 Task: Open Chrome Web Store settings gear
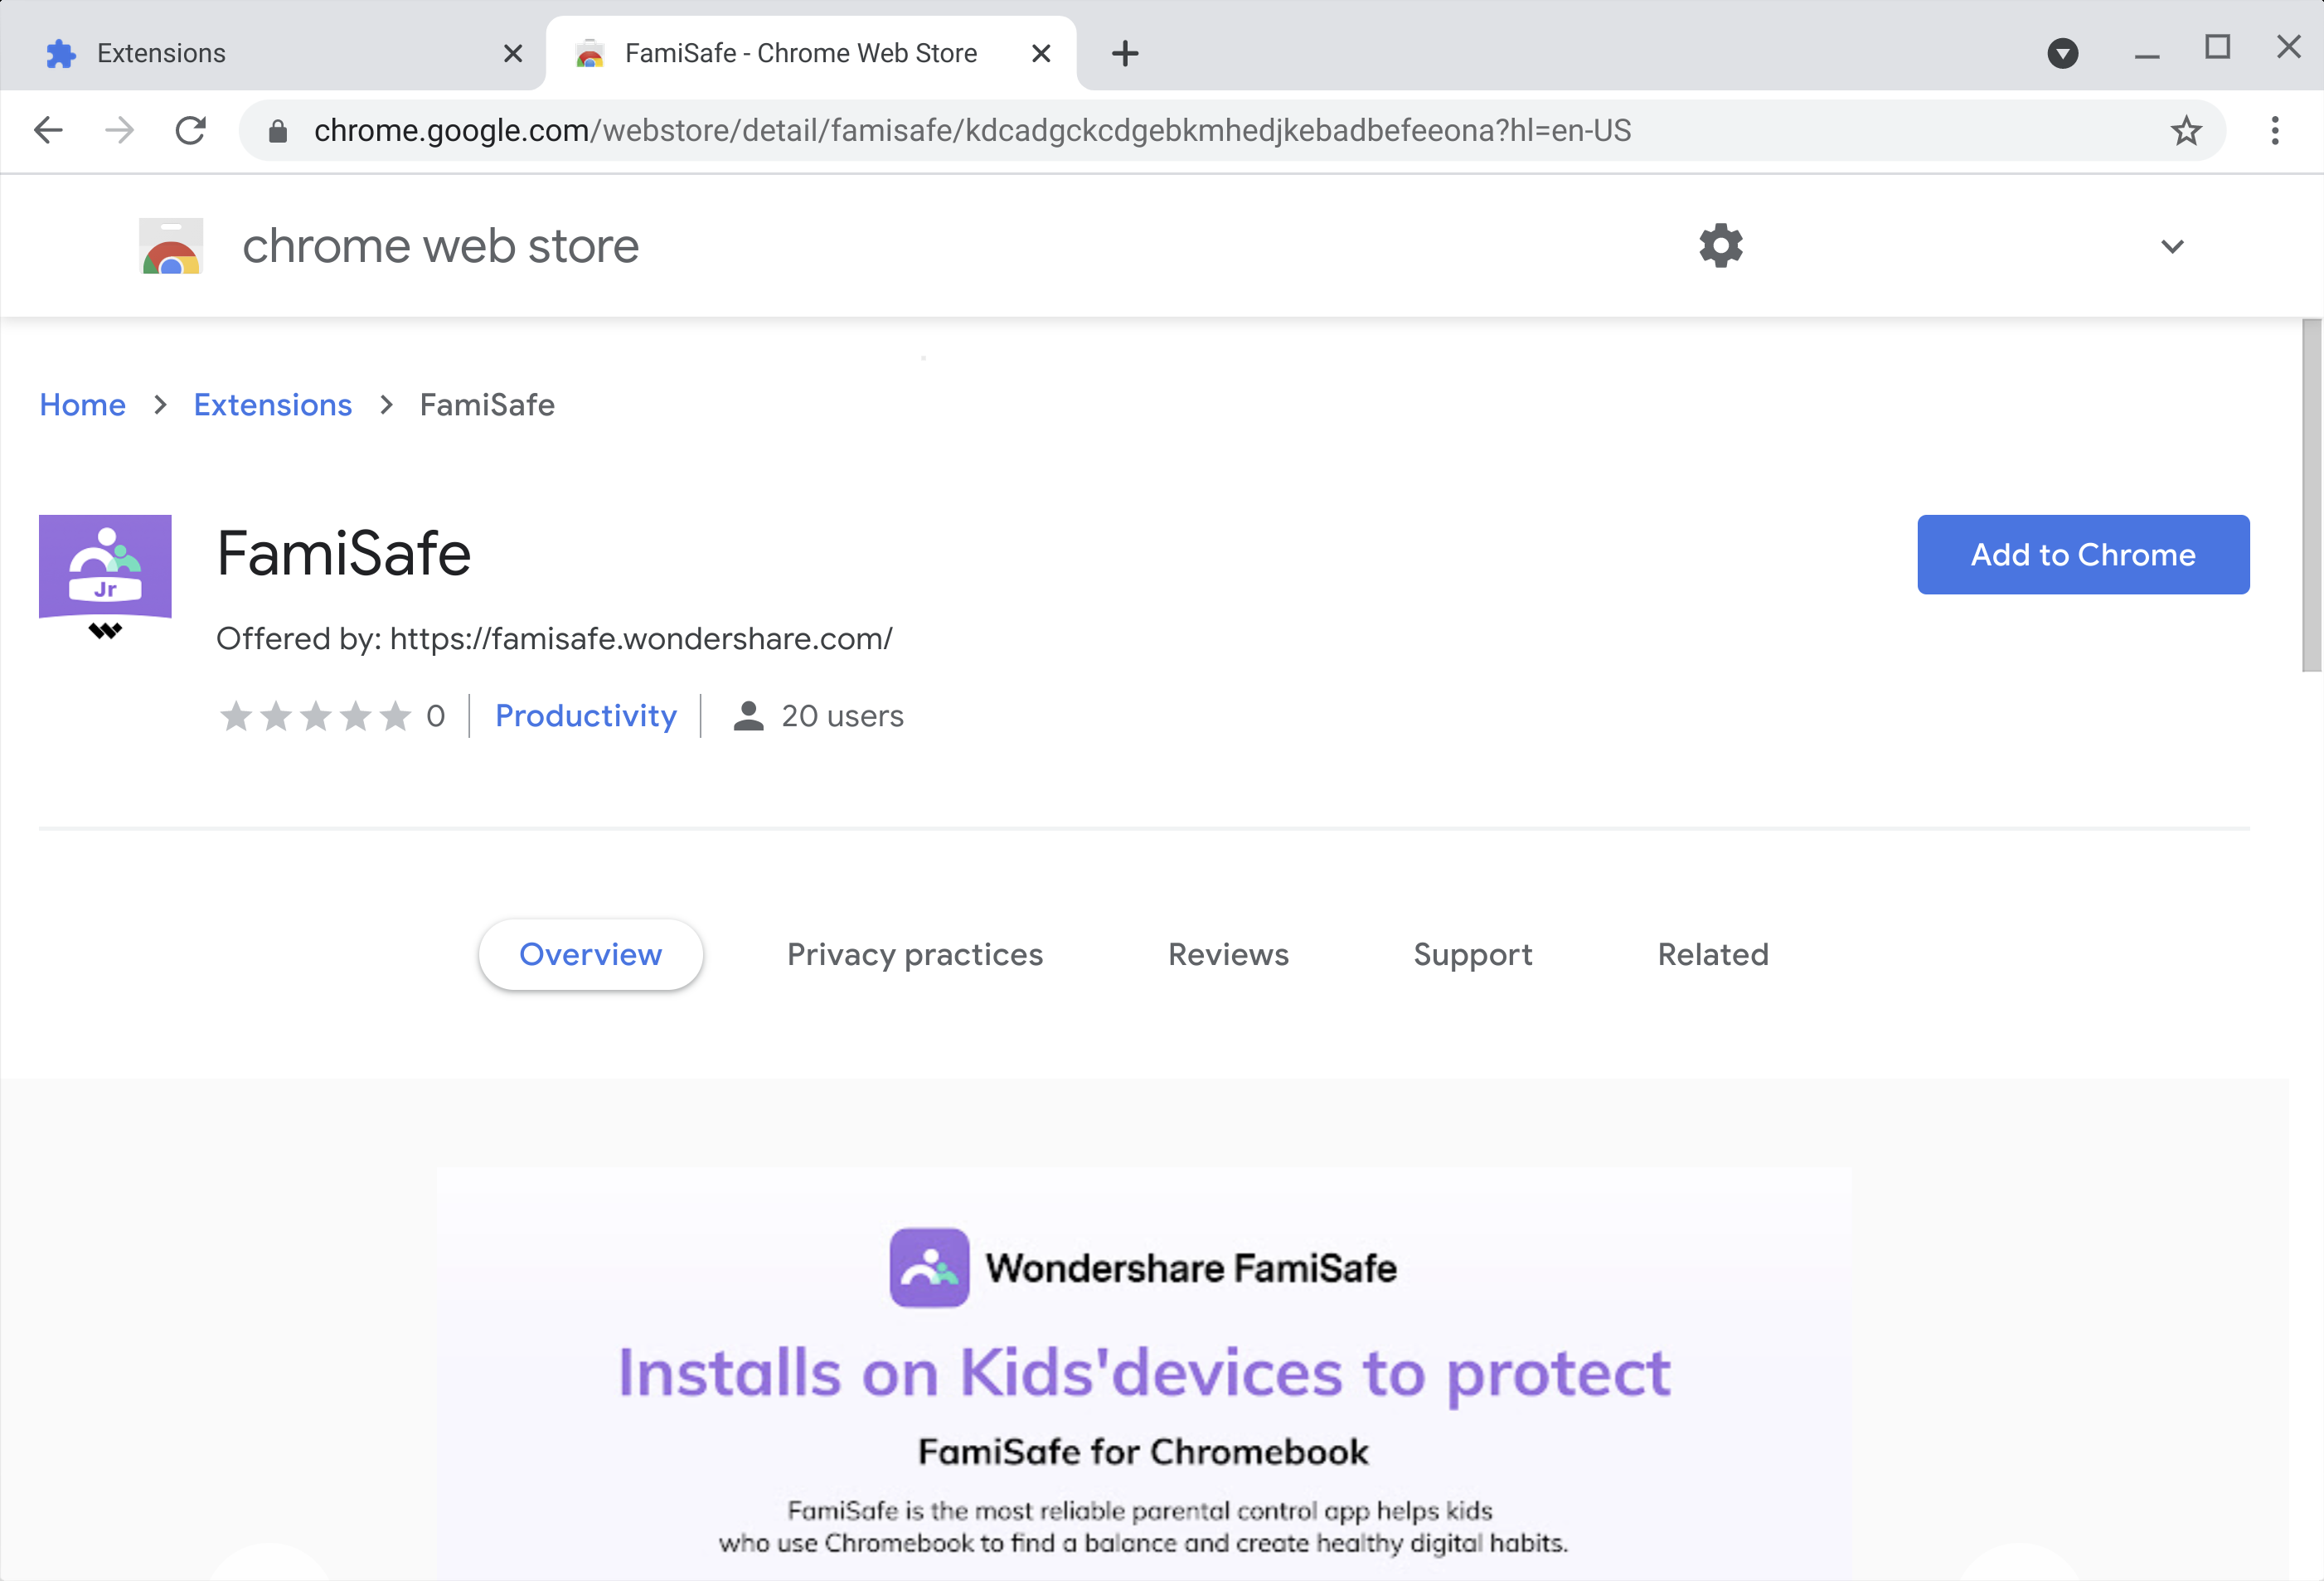(1721, 245)
